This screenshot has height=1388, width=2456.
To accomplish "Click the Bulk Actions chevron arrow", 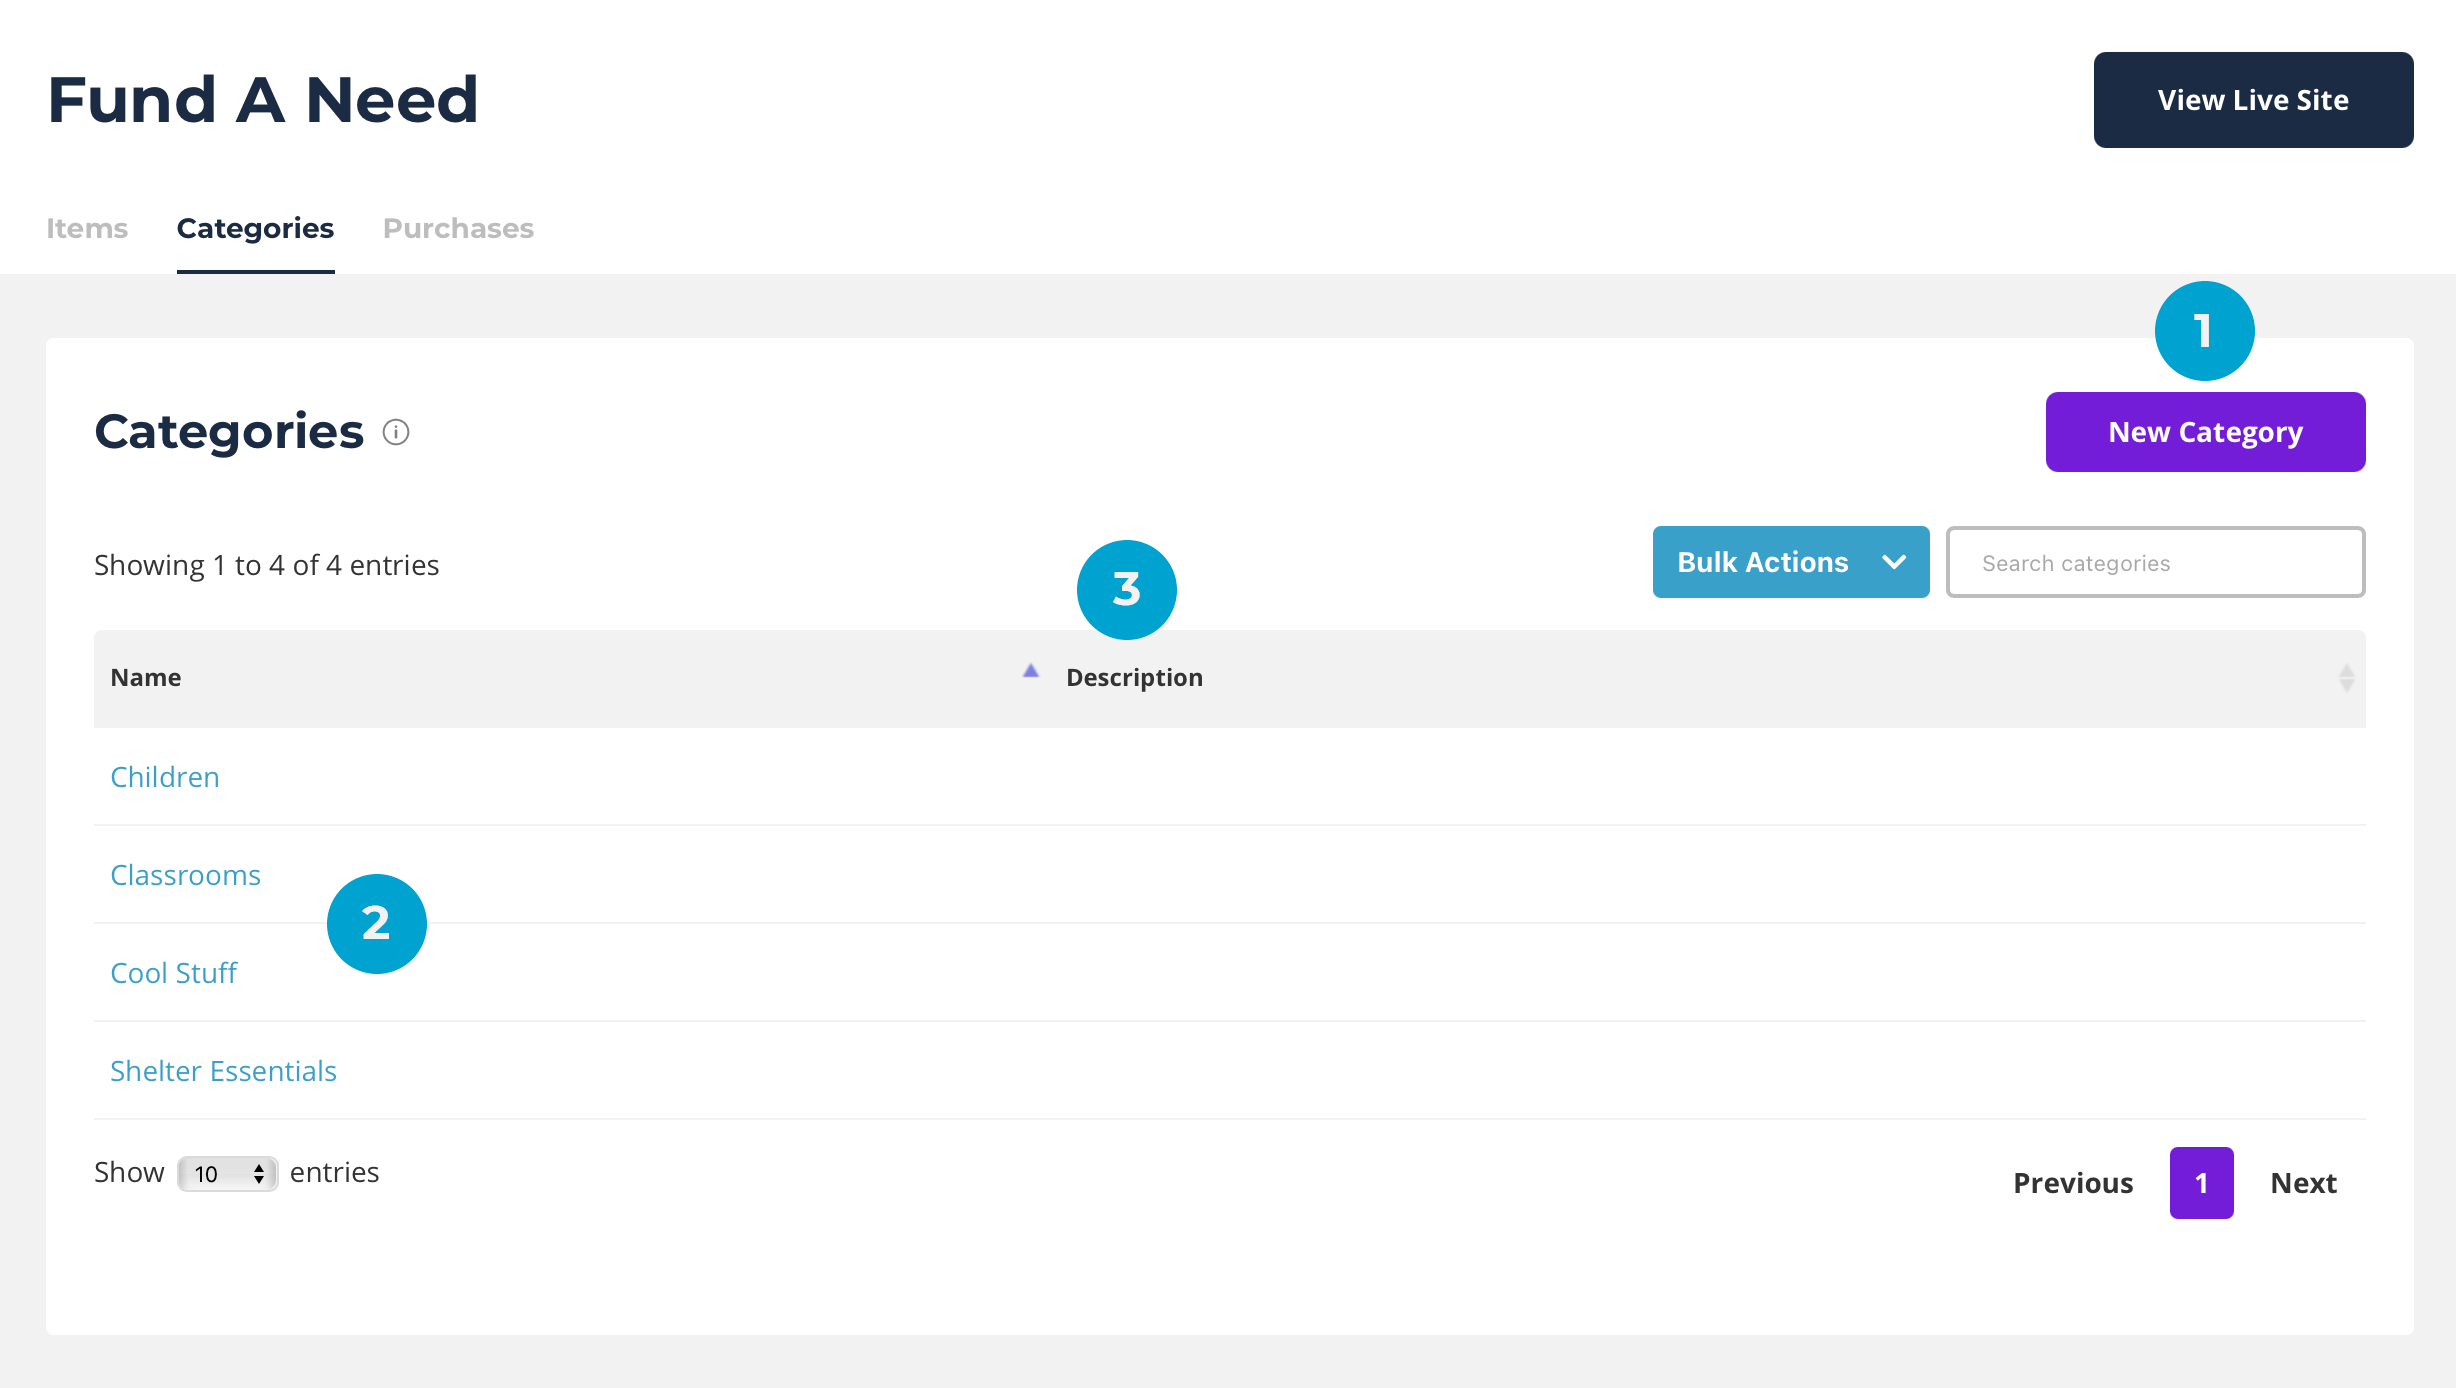I will [x=1893, y=562].
